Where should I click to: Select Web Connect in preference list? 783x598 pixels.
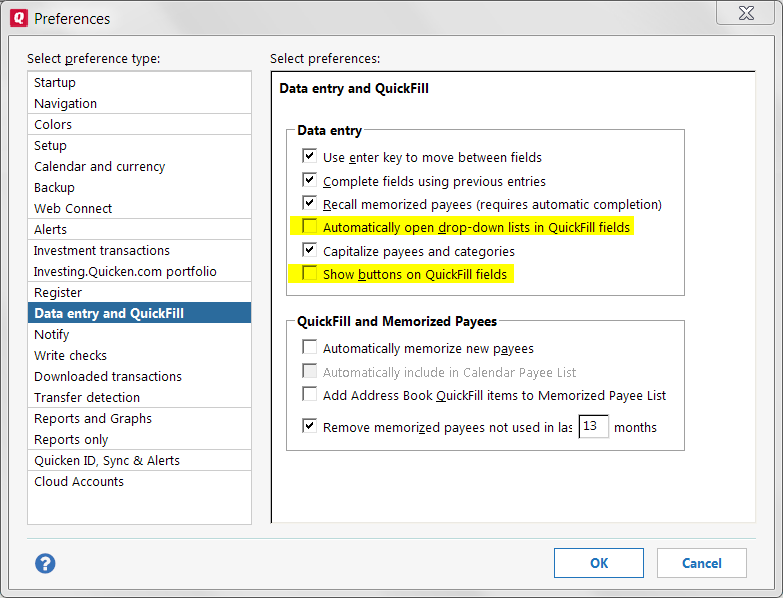[x=139, y=208]
